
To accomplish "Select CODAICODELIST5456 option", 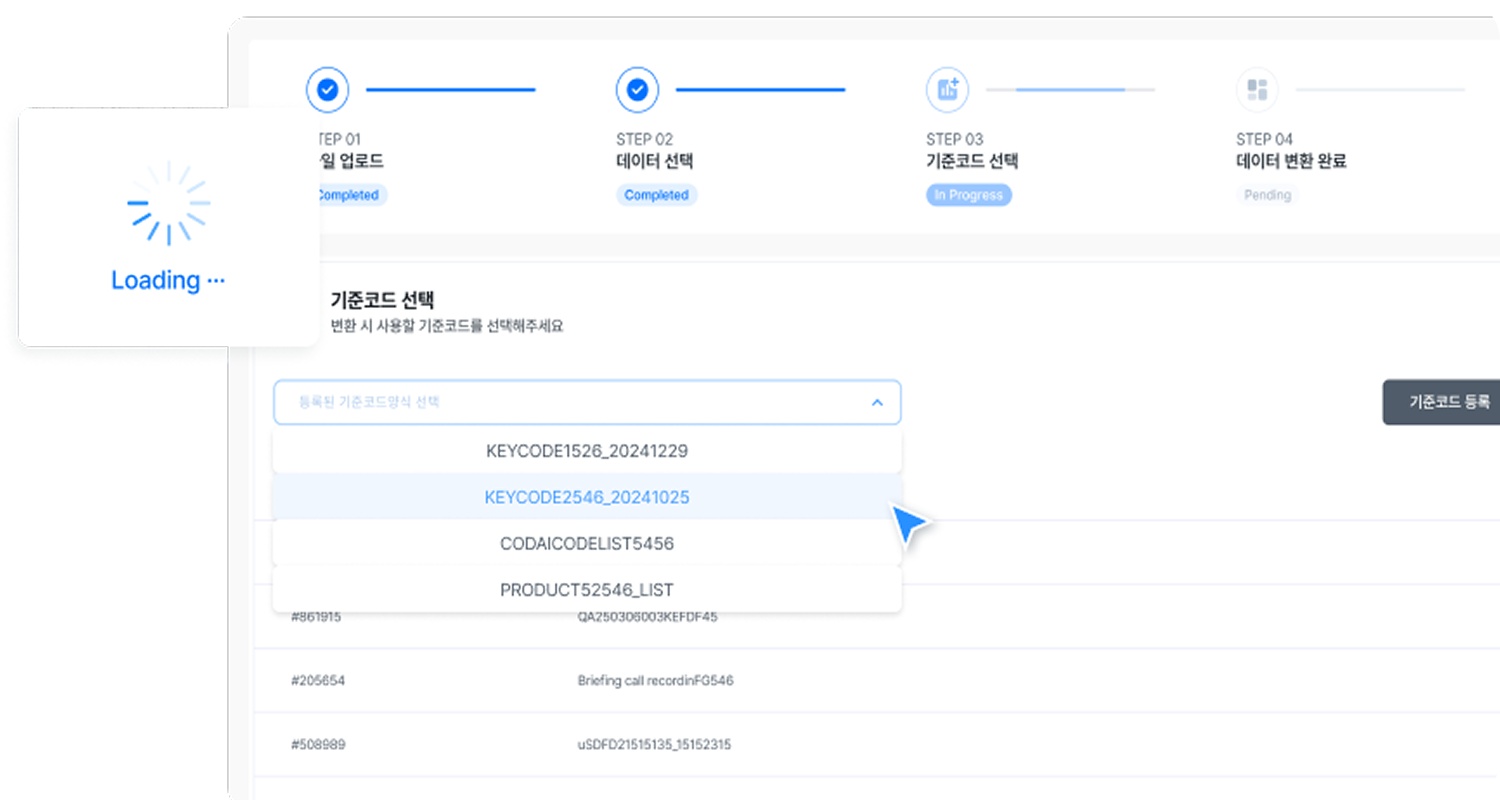I will [587, 544].
